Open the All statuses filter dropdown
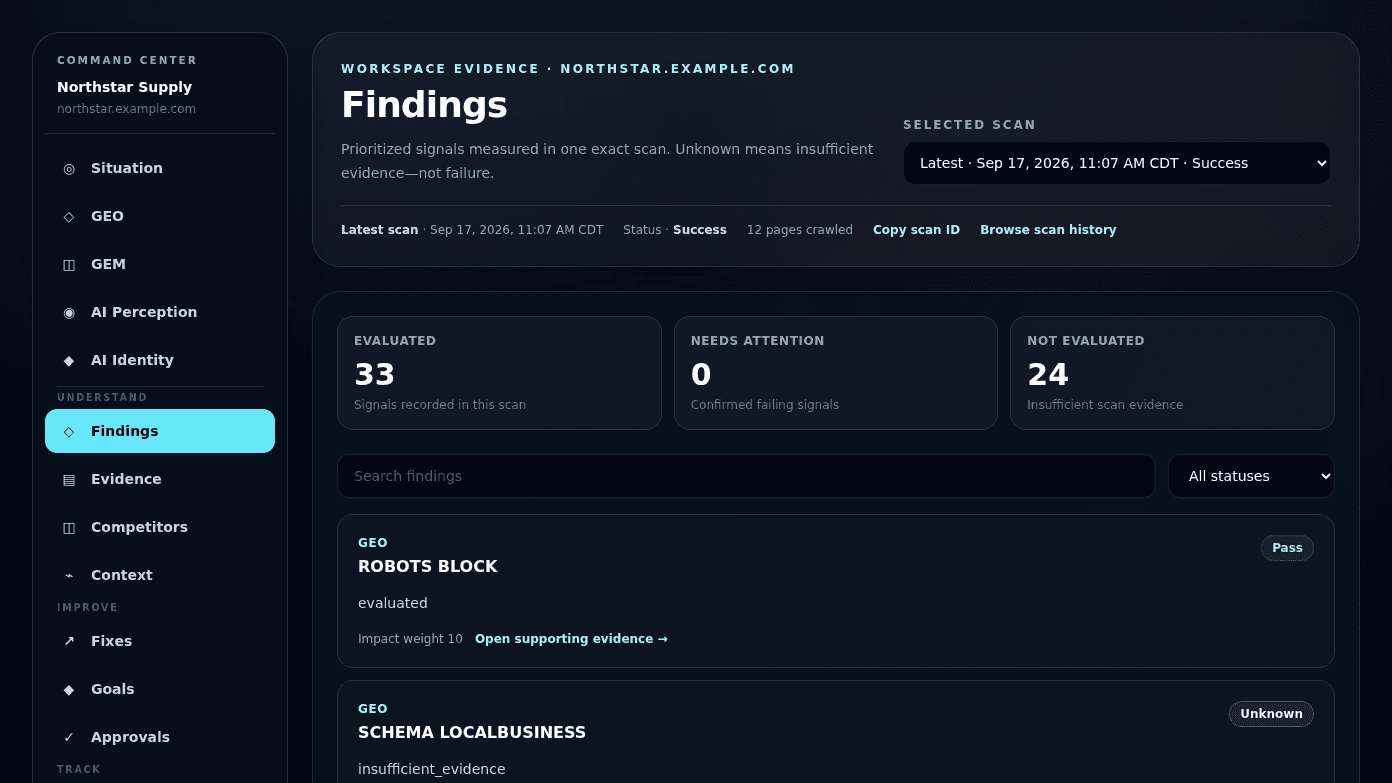 point(1251,476)
